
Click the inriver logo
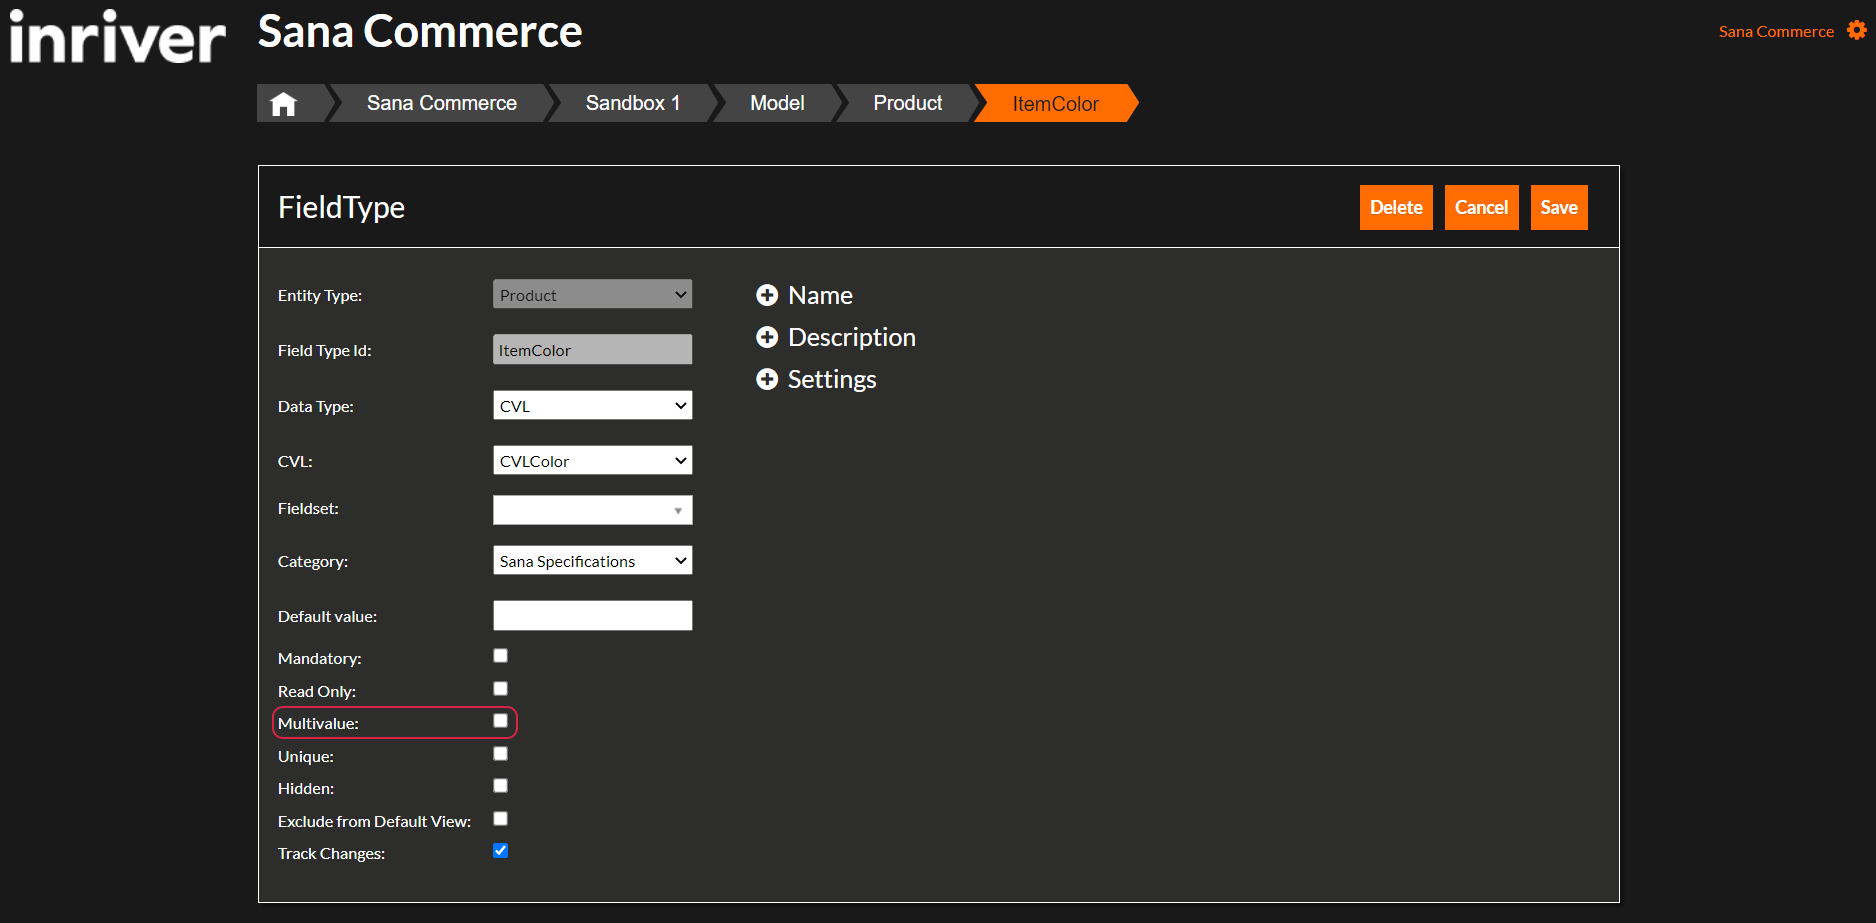[x=117, y=38]
